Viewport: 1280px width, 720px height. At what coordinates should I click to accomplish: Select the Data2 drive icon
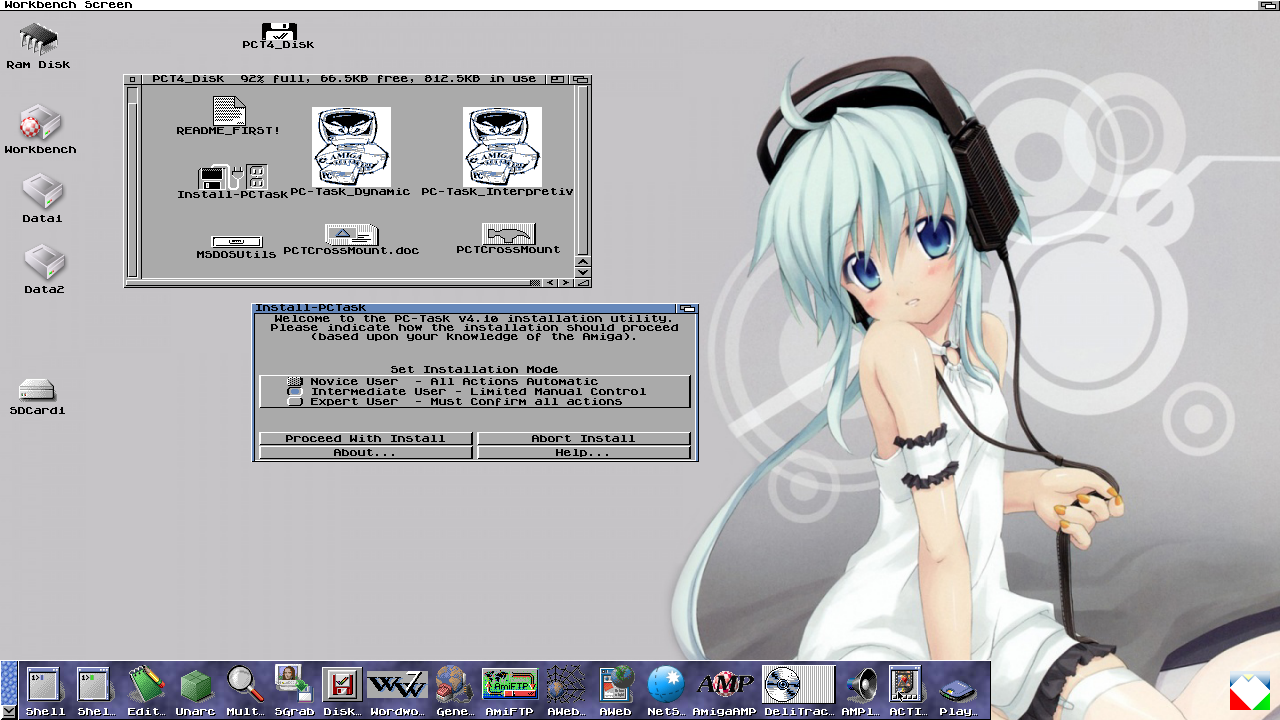(x=43, y=269)
